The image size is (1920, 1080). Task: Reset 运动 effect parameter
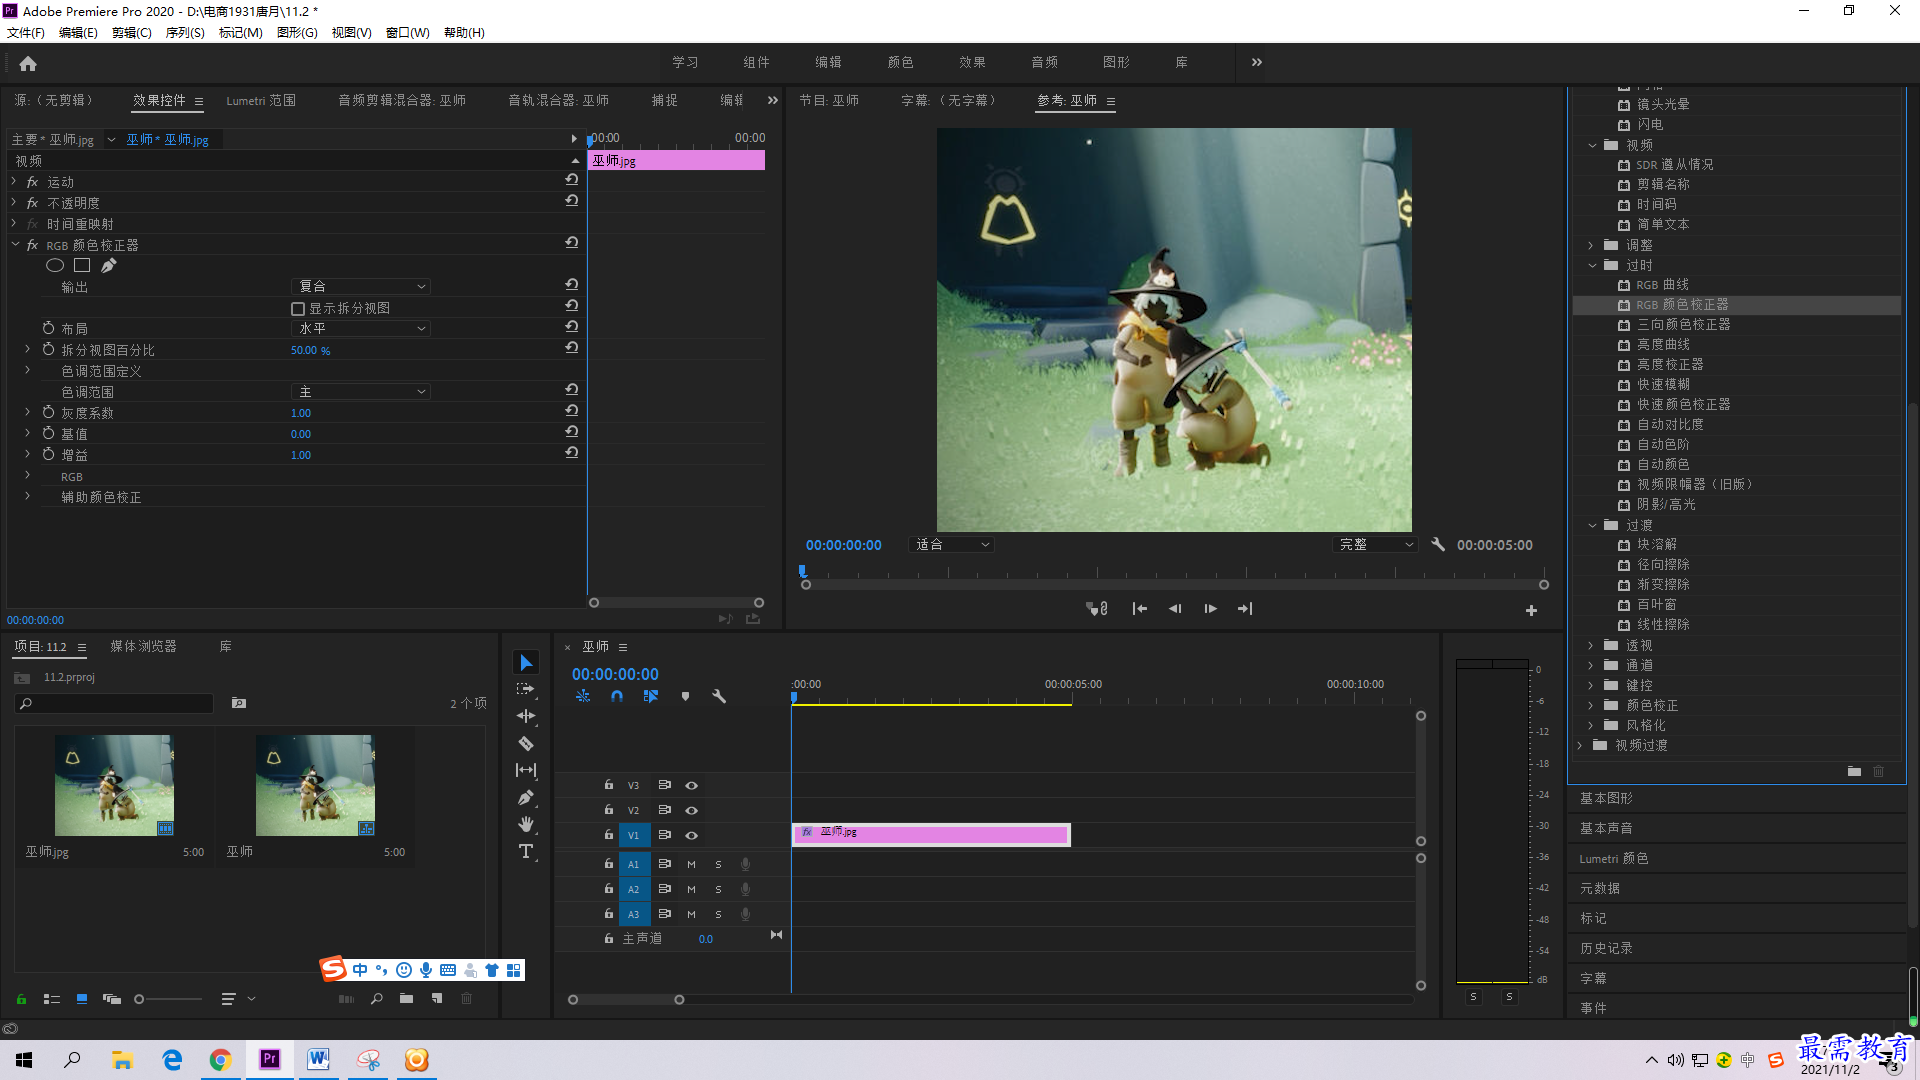point(572,180)
